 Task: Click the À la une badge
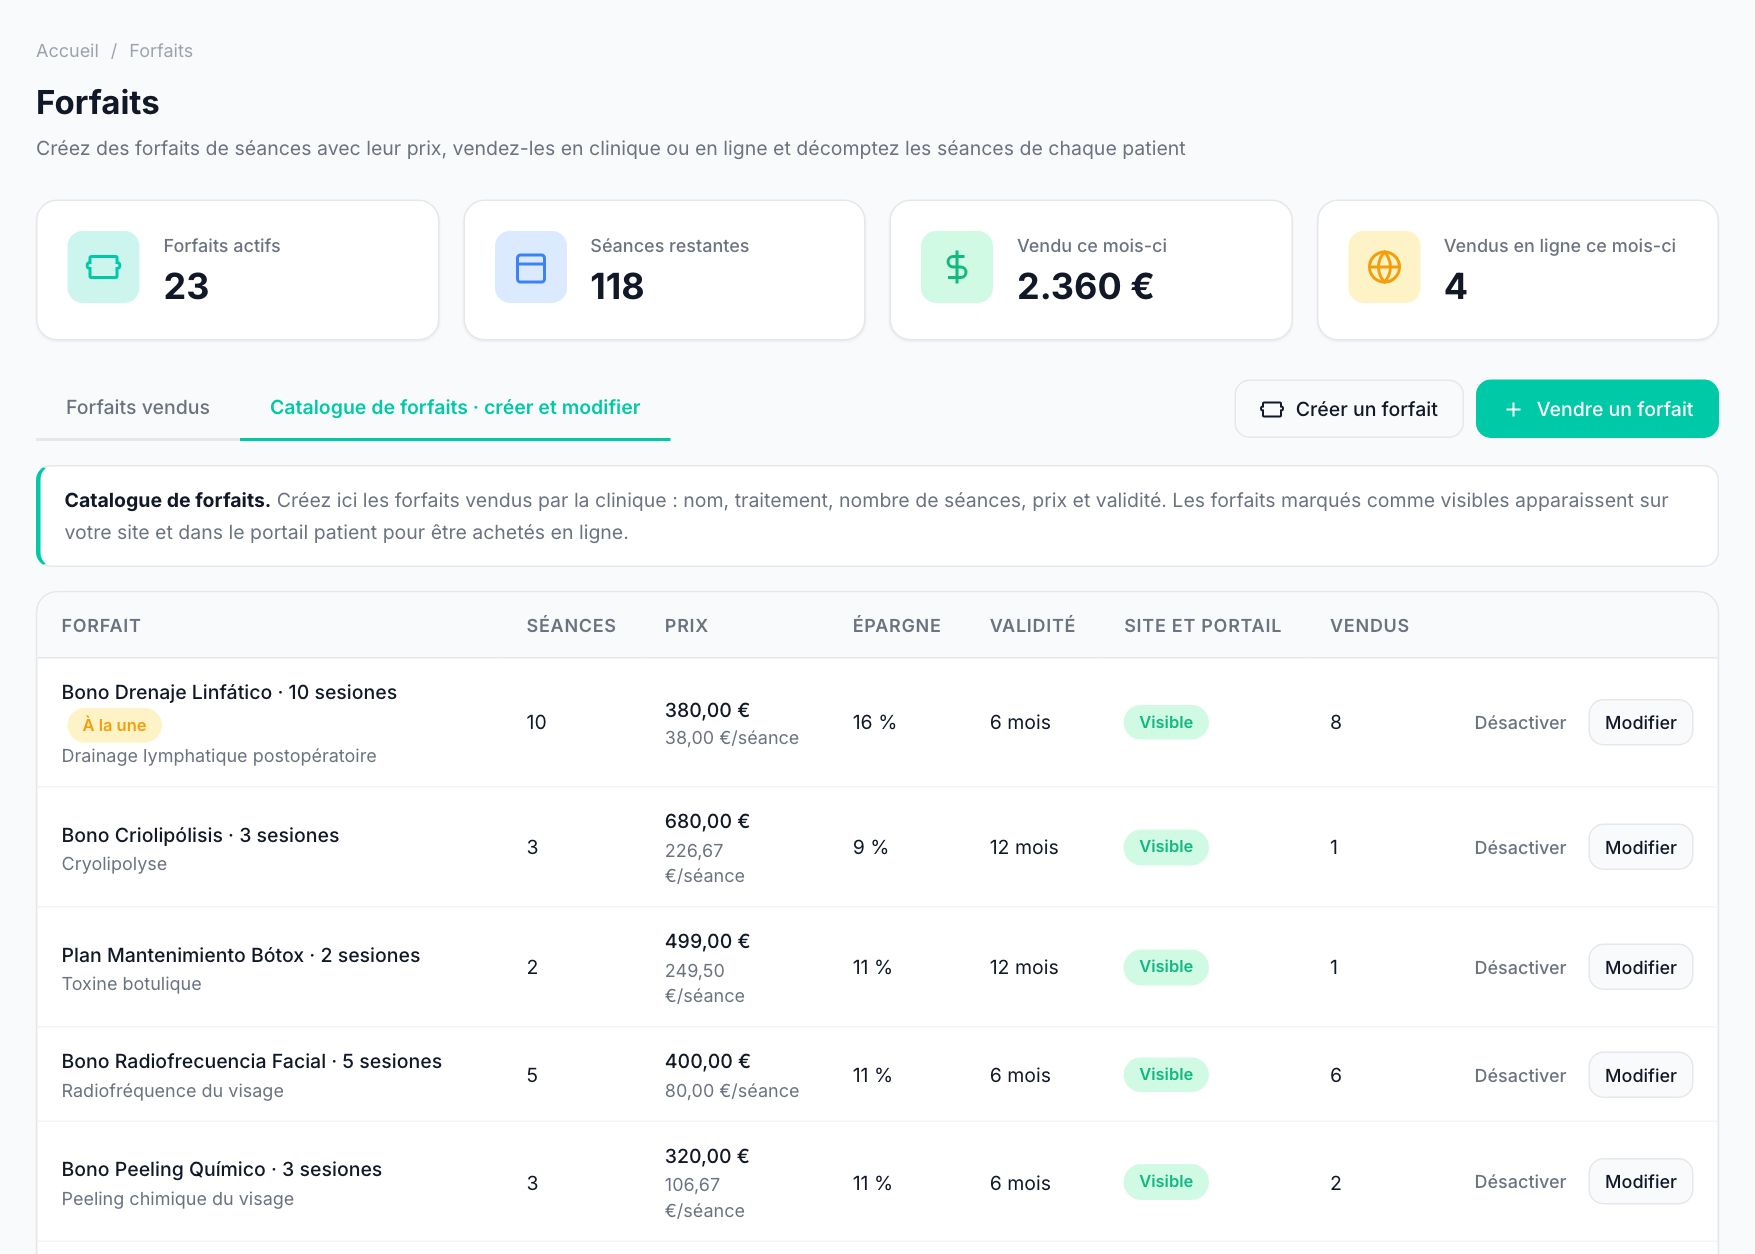[x=114, y=725]
